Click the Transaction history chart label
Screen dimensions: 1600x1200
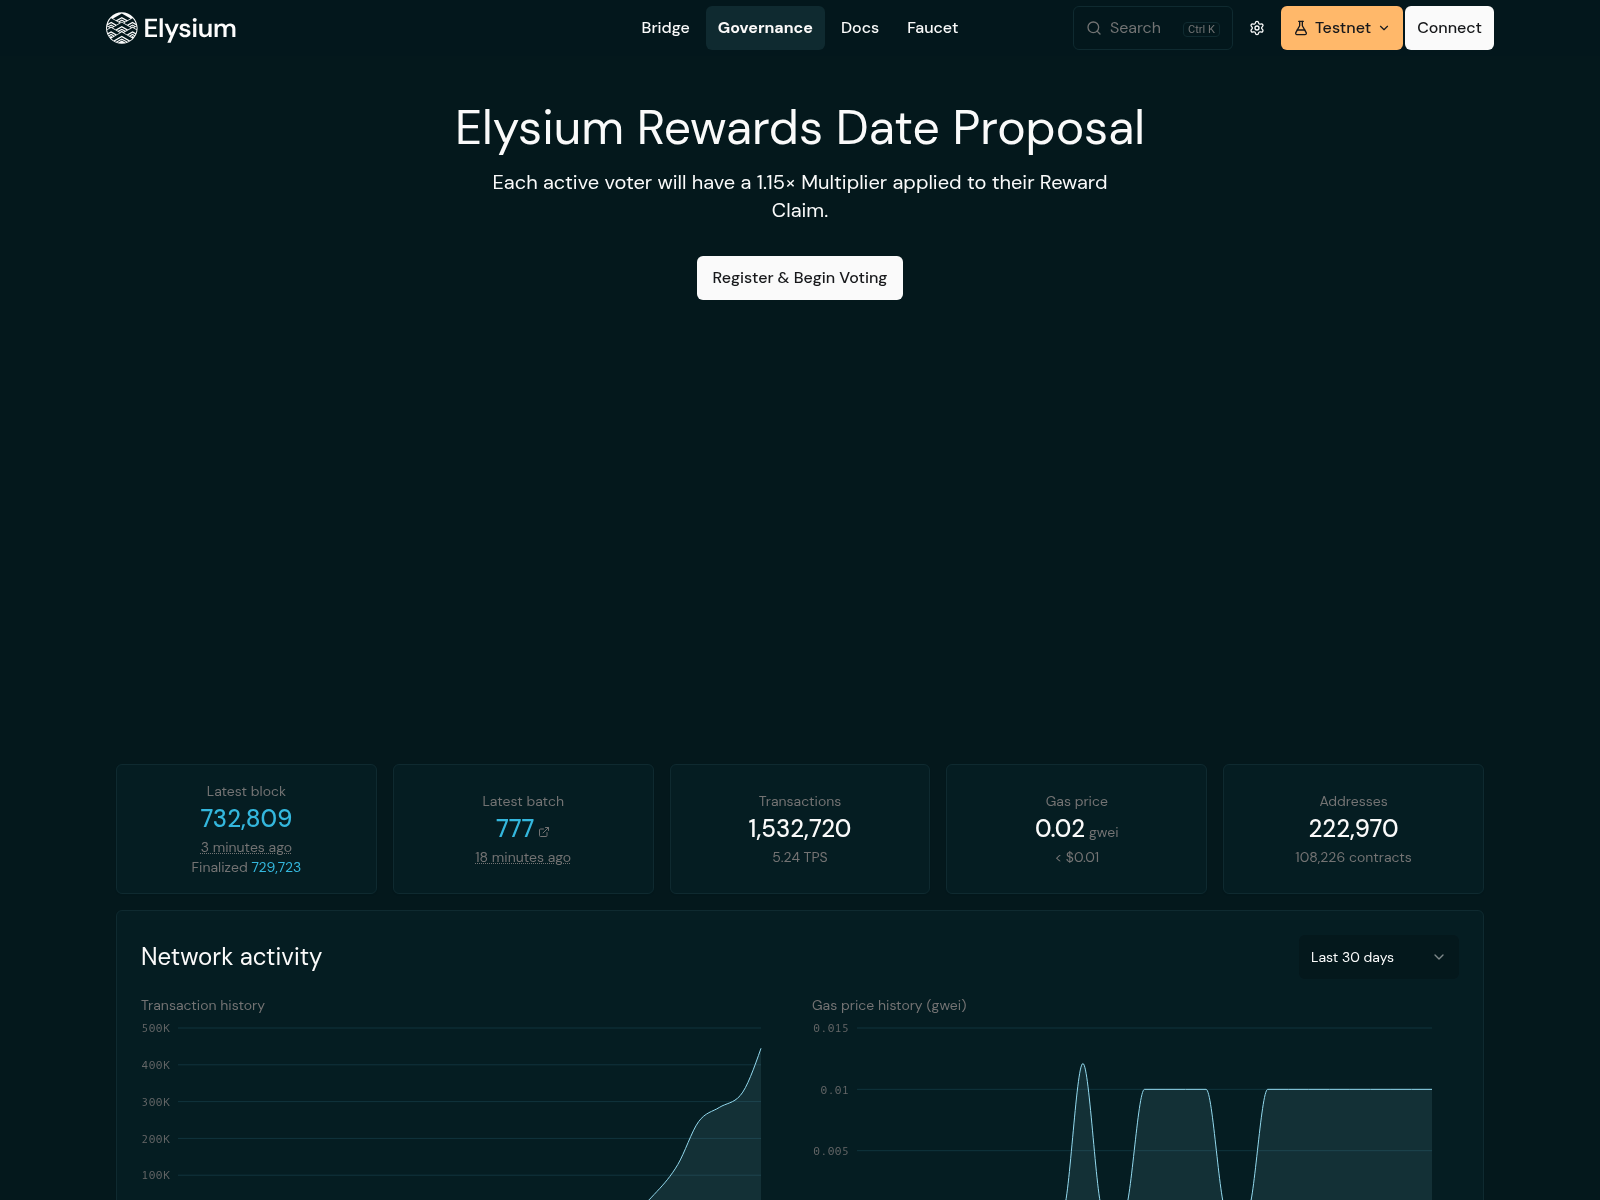pyautogui.click(x=203, y=1005)
